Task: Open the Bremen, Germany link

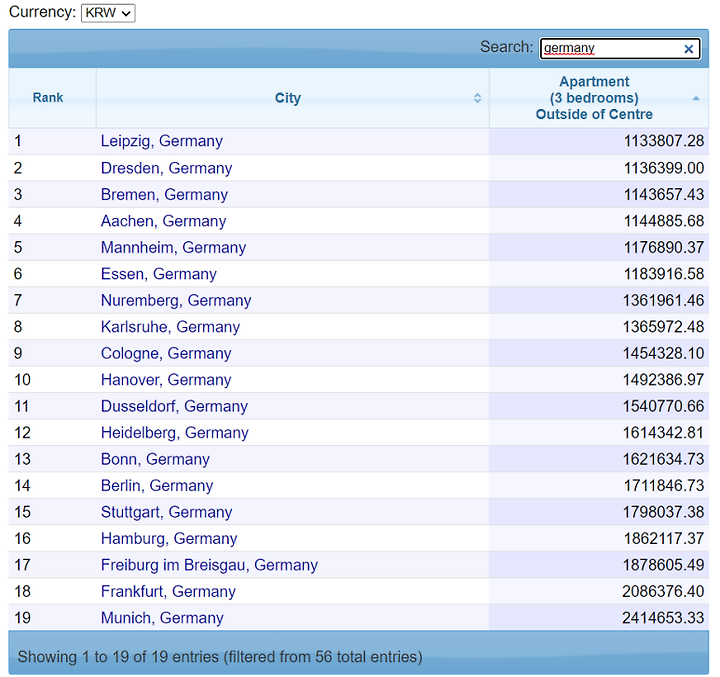Action: [x=164, y=195]
